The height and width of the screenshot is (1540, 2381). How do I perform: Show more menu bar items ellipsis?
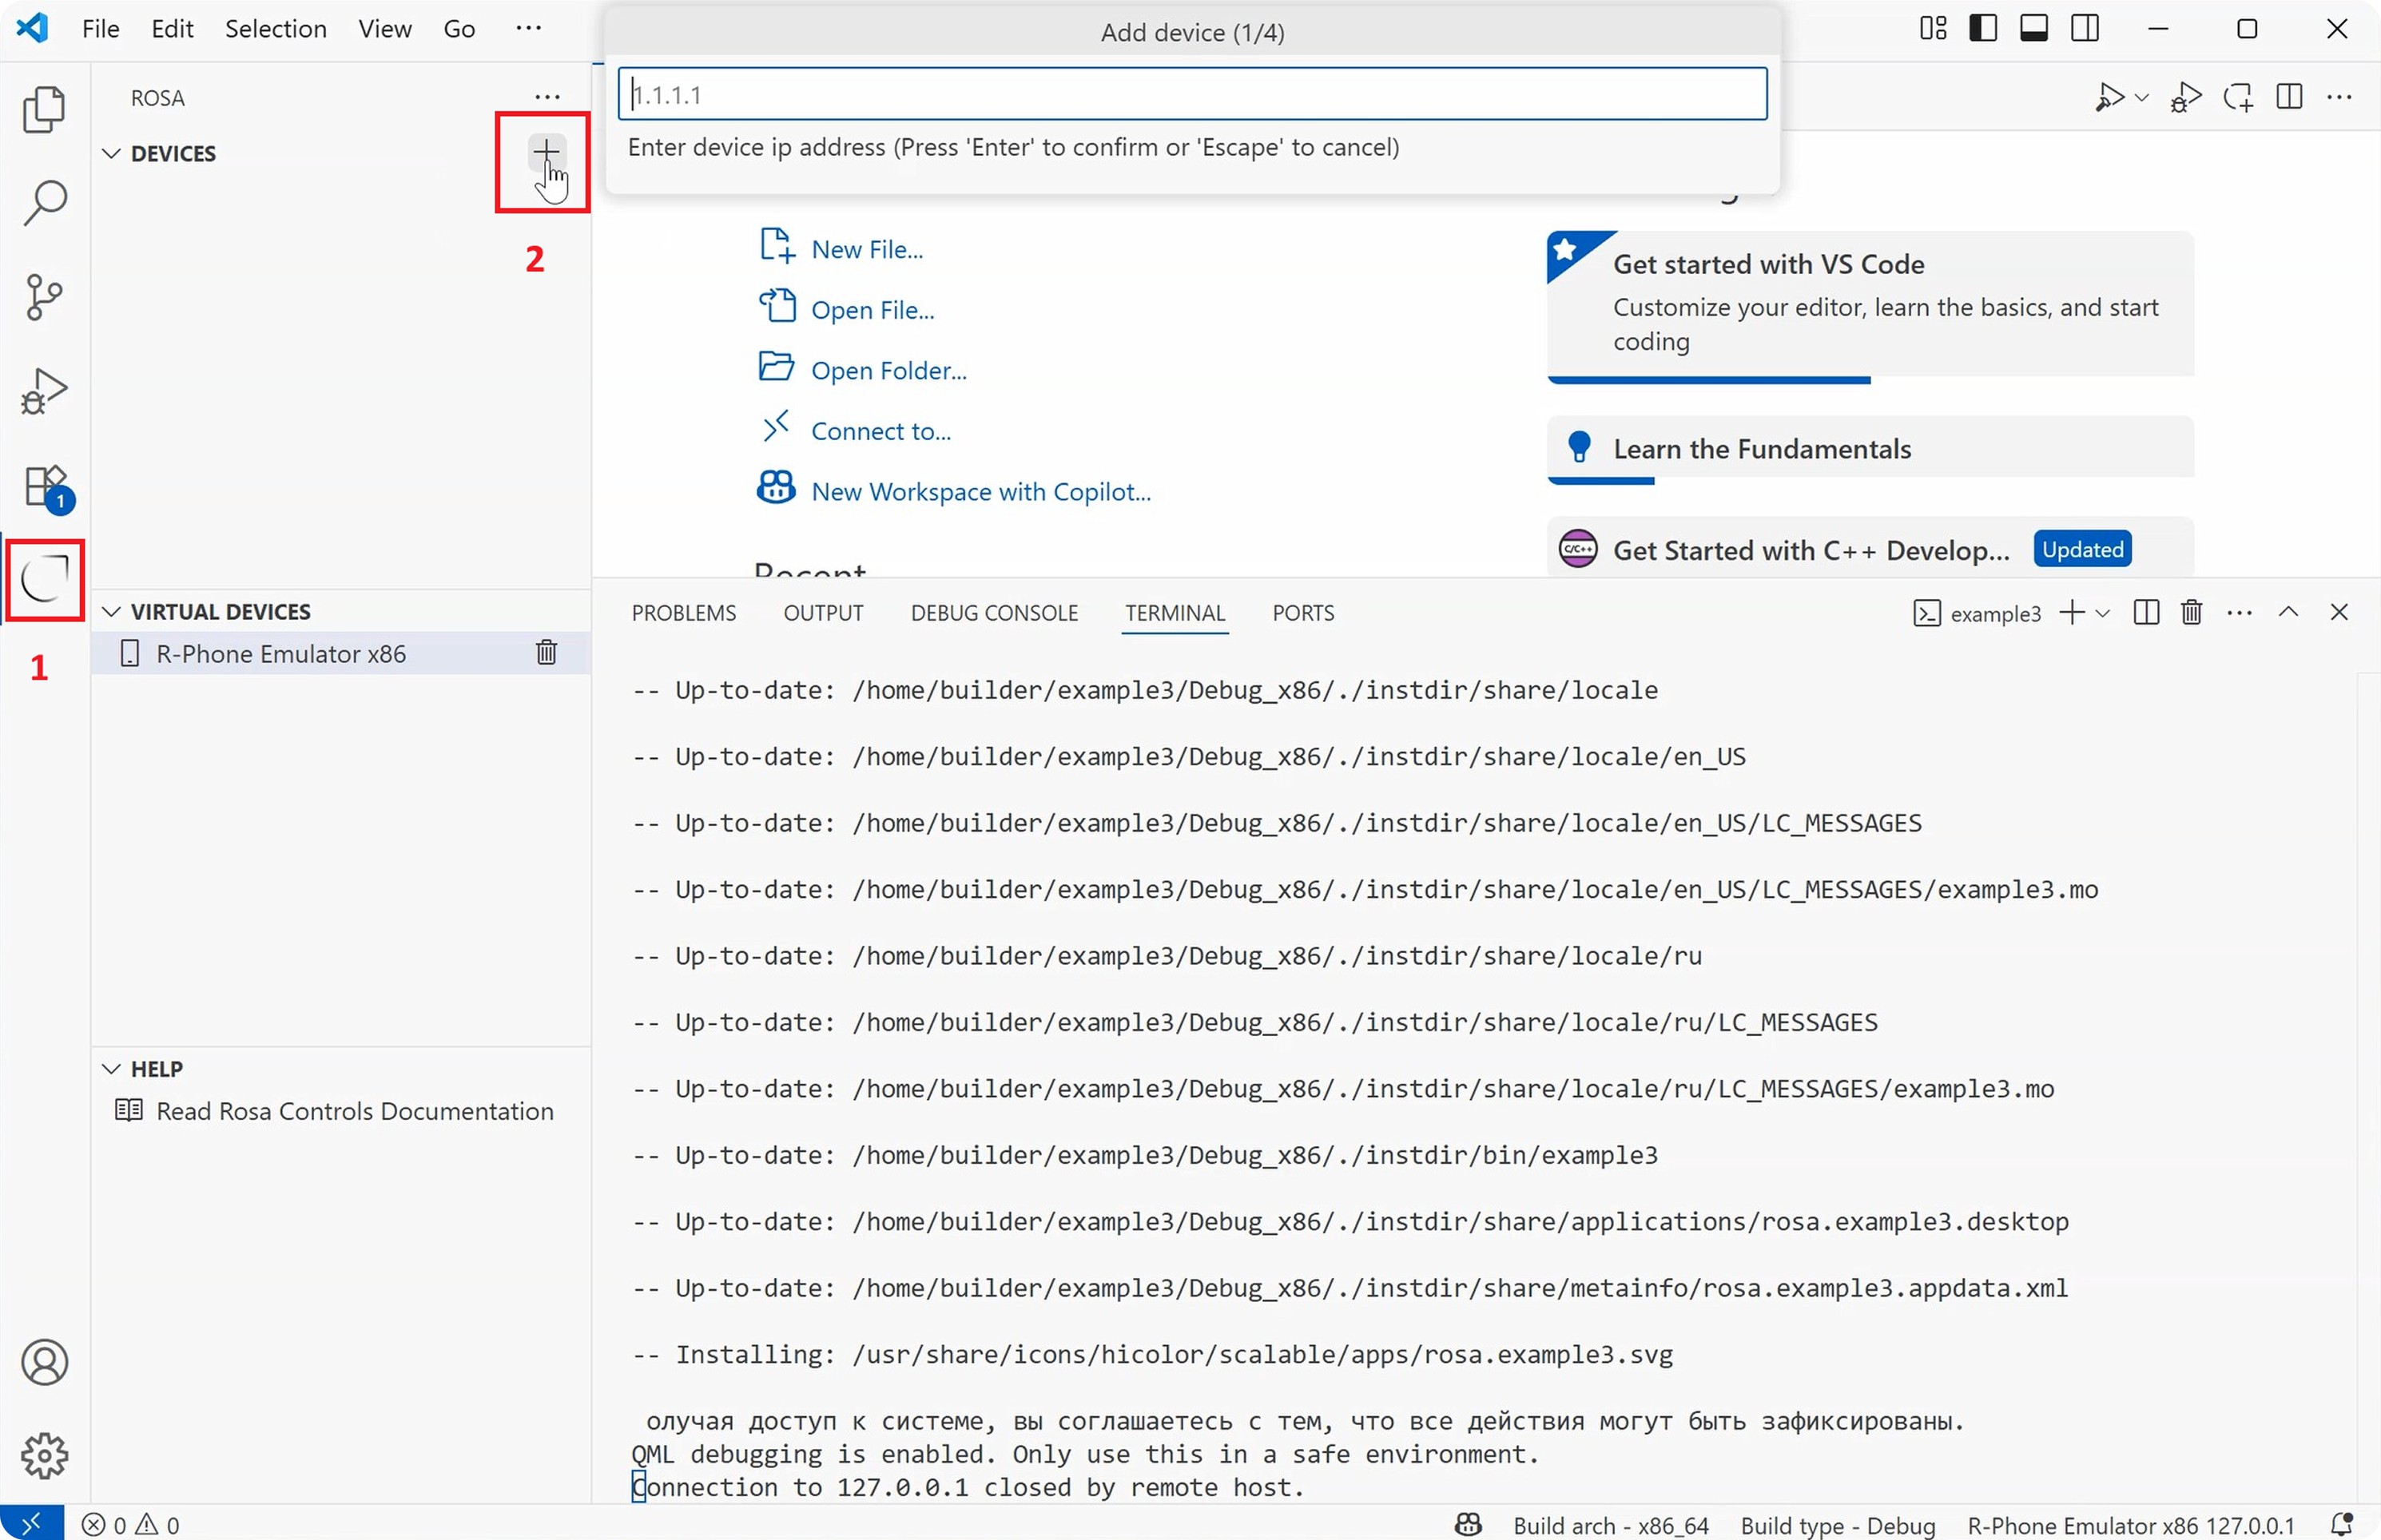[x=528, y=28]
